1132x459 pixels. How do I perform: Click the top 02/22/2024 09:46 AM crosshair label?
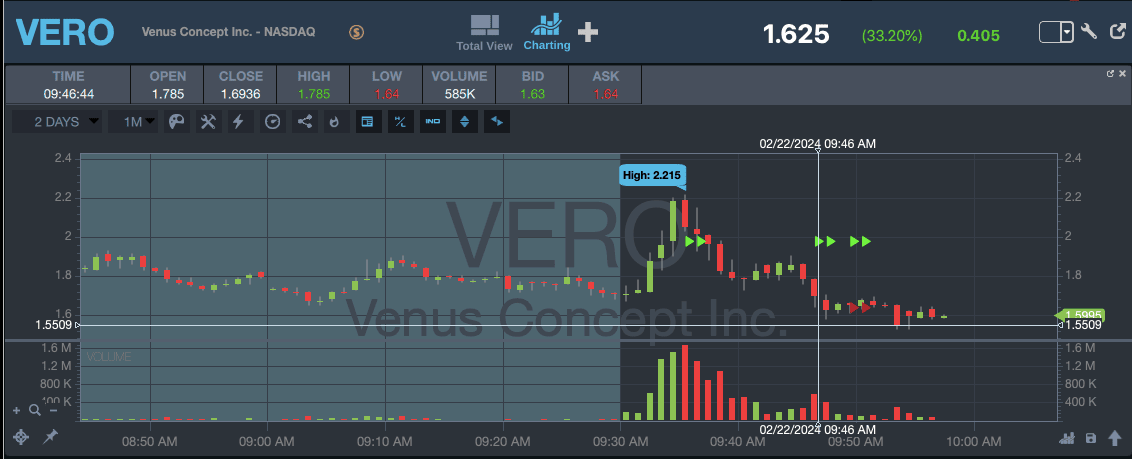click(817, 144)
